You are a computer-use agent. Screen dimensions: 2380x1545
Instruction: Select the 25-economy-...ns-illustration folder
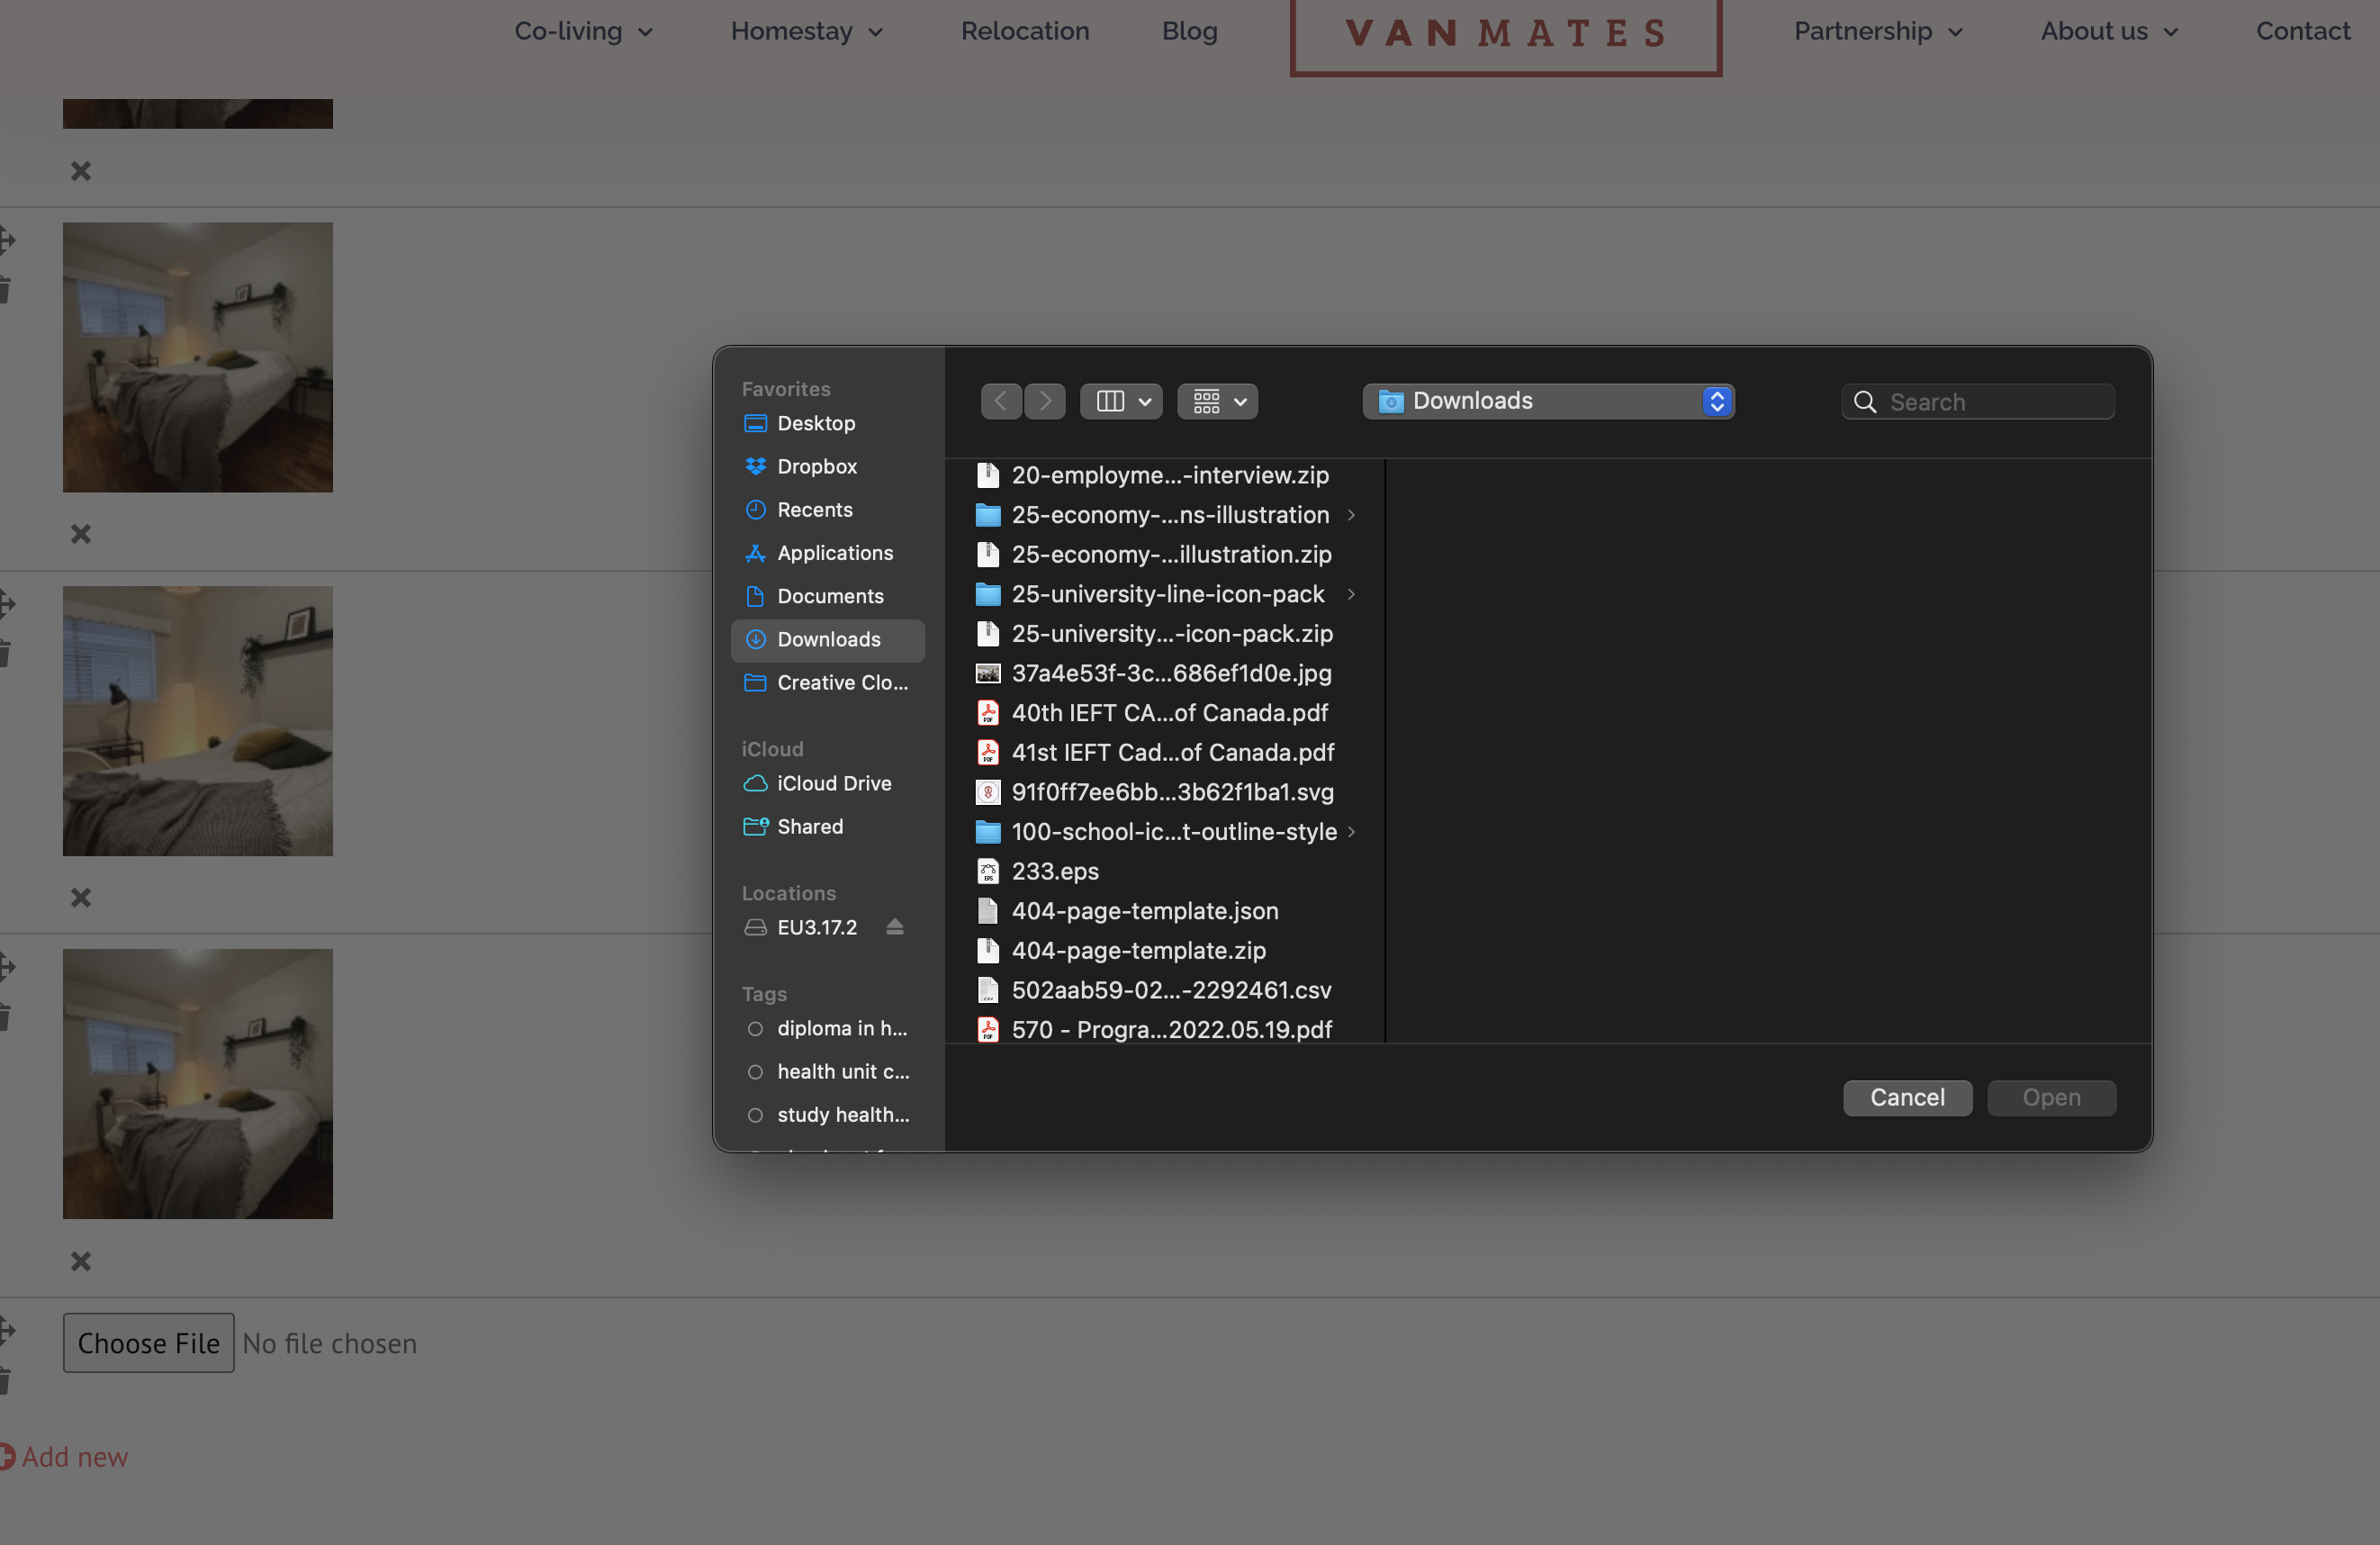(1152, 515)
